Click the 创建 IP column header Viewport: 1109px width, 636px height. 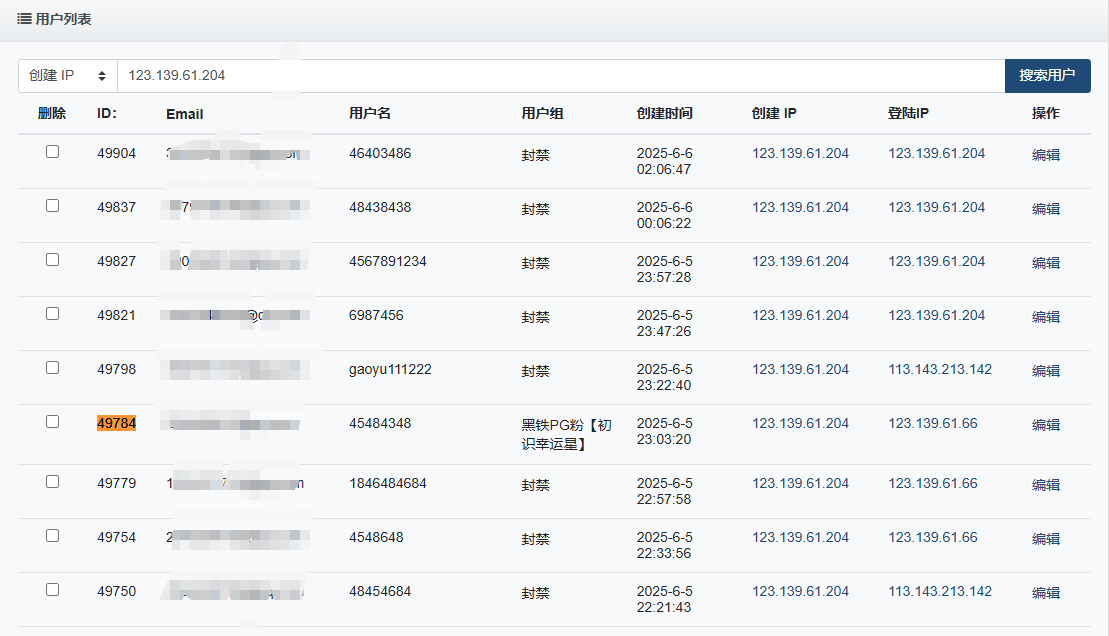point(774,113)
